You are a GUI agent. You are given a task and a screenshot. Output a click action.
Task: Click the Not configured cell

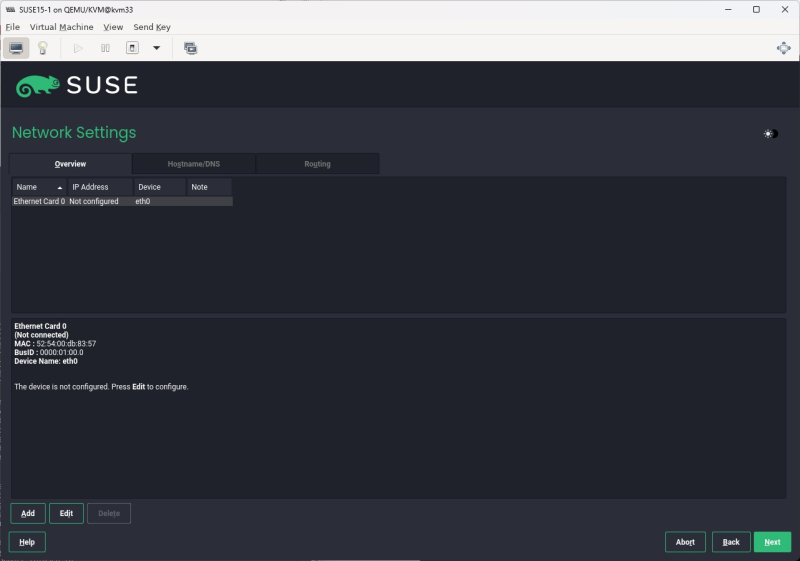(x=94, y=201)
